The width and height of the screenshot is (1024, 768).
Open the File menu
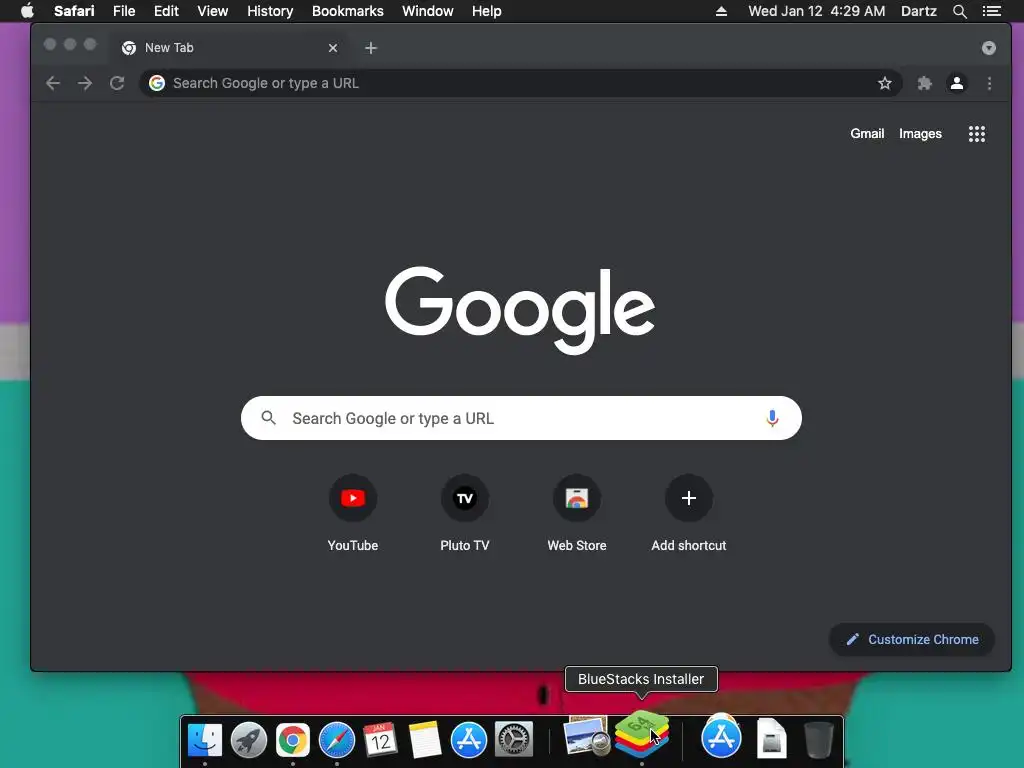123,11
